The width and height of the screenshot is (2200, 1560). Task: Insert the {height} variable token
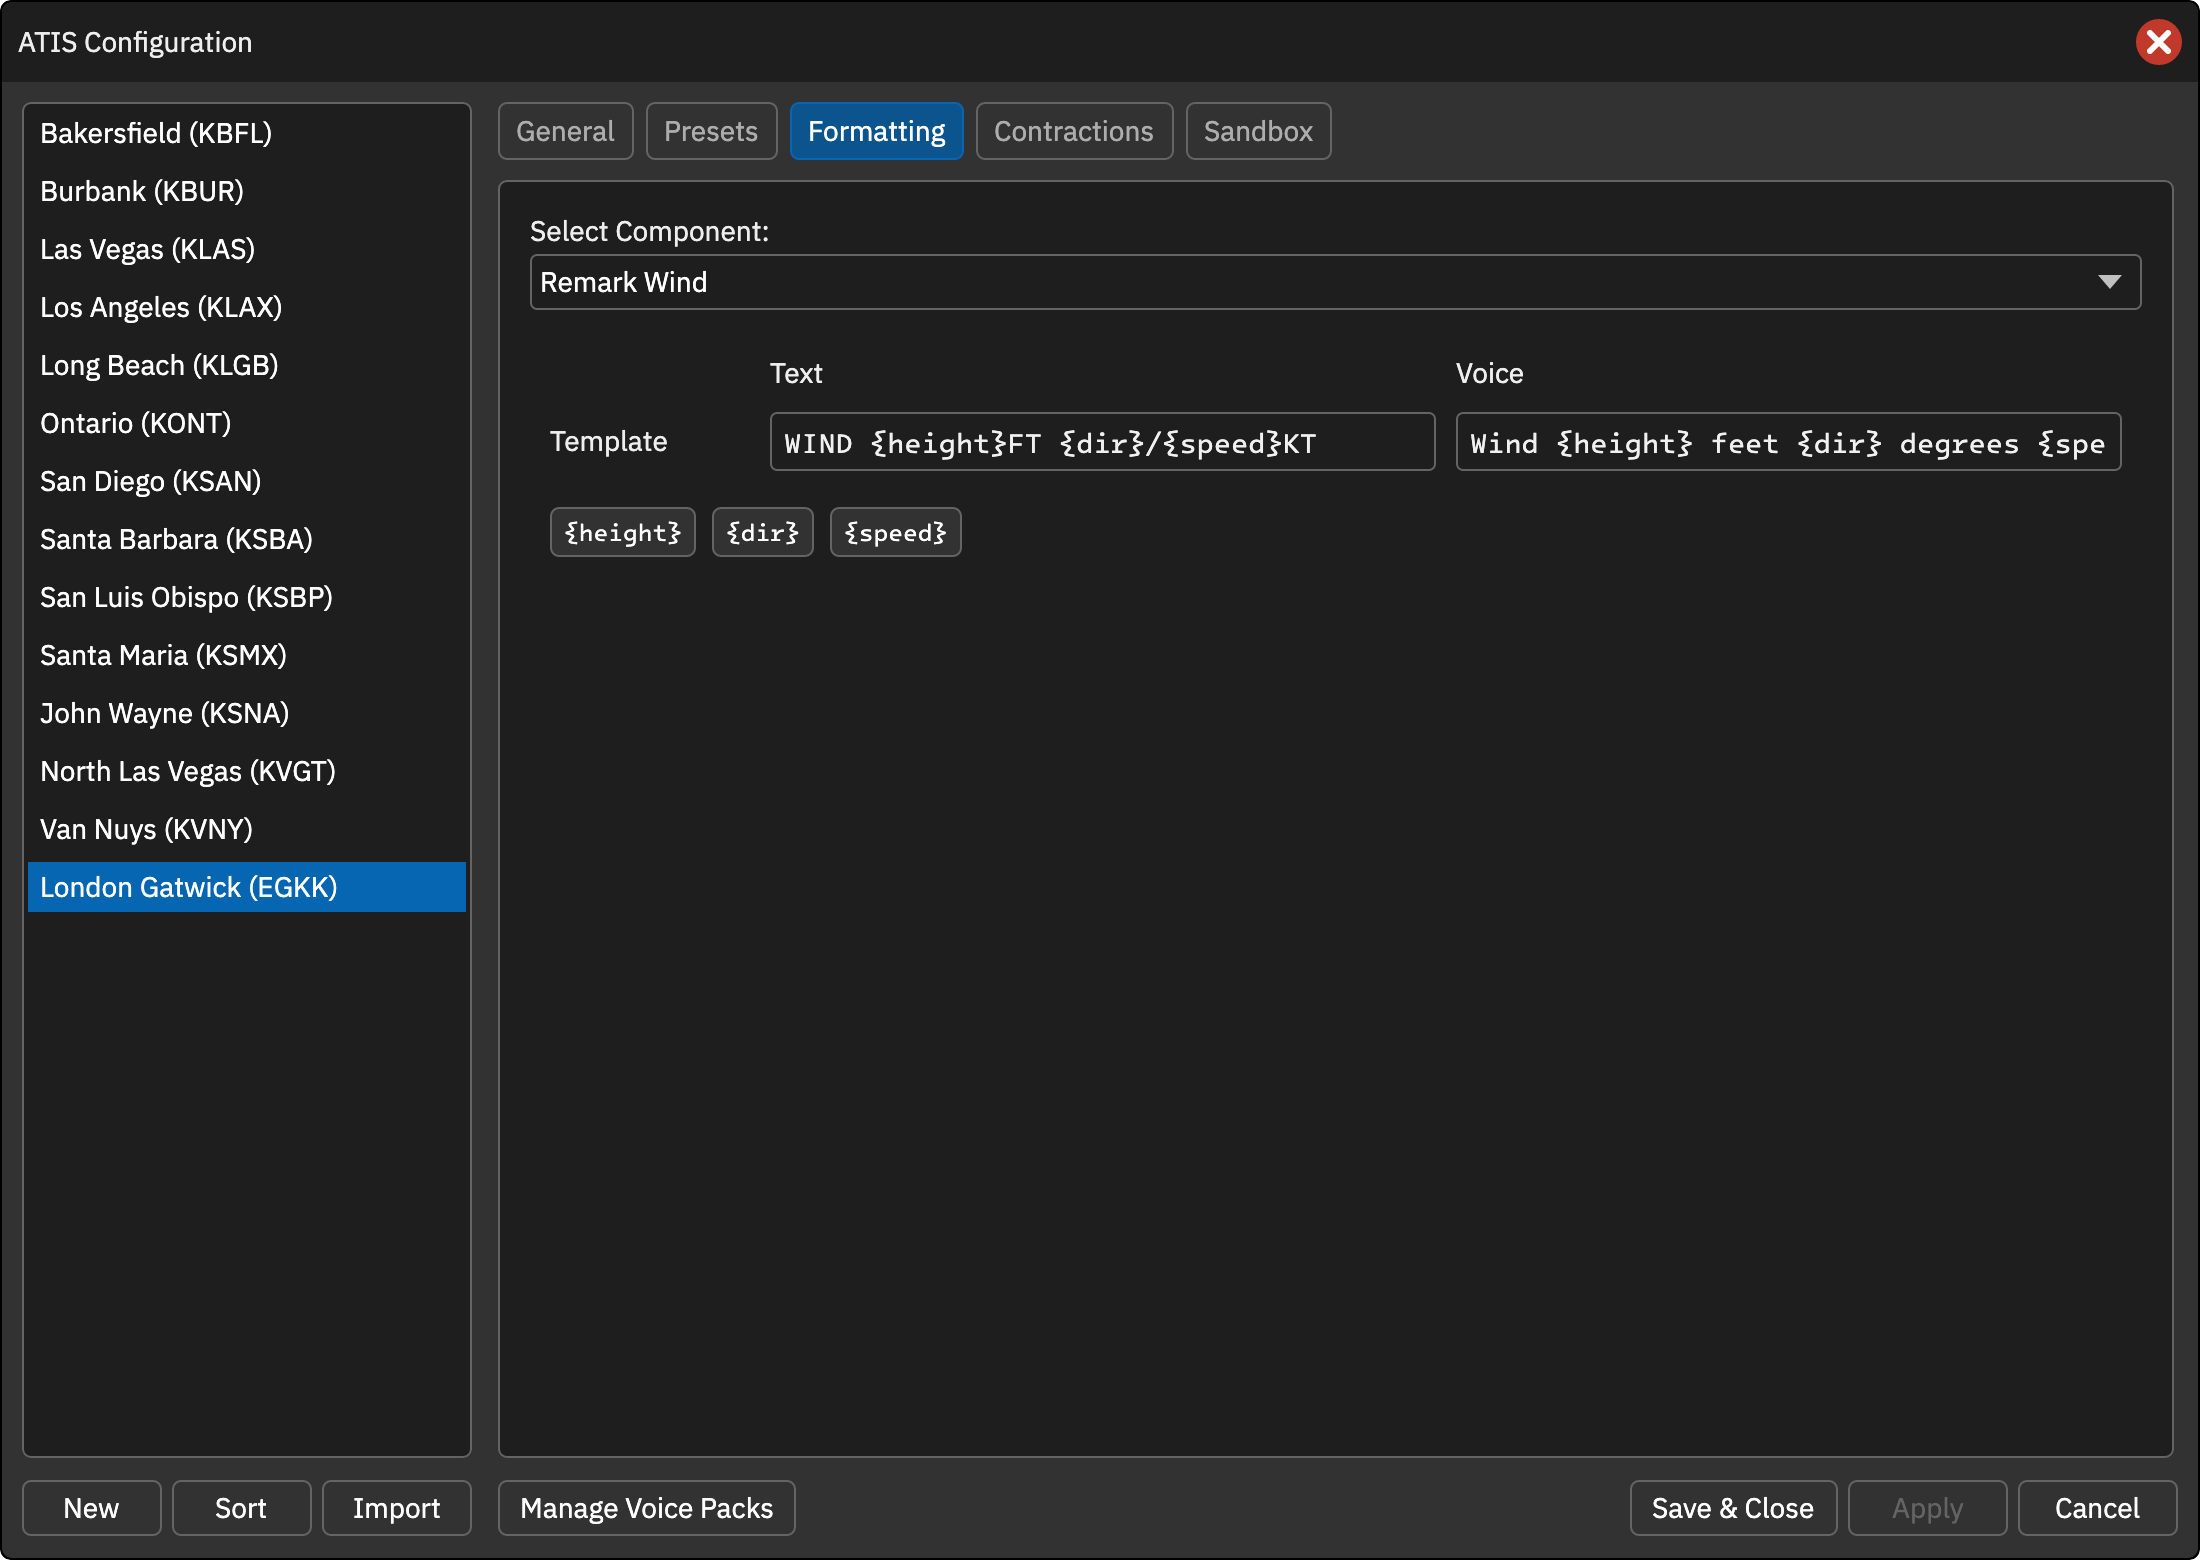pyautogui.click(x=622, y=532)
